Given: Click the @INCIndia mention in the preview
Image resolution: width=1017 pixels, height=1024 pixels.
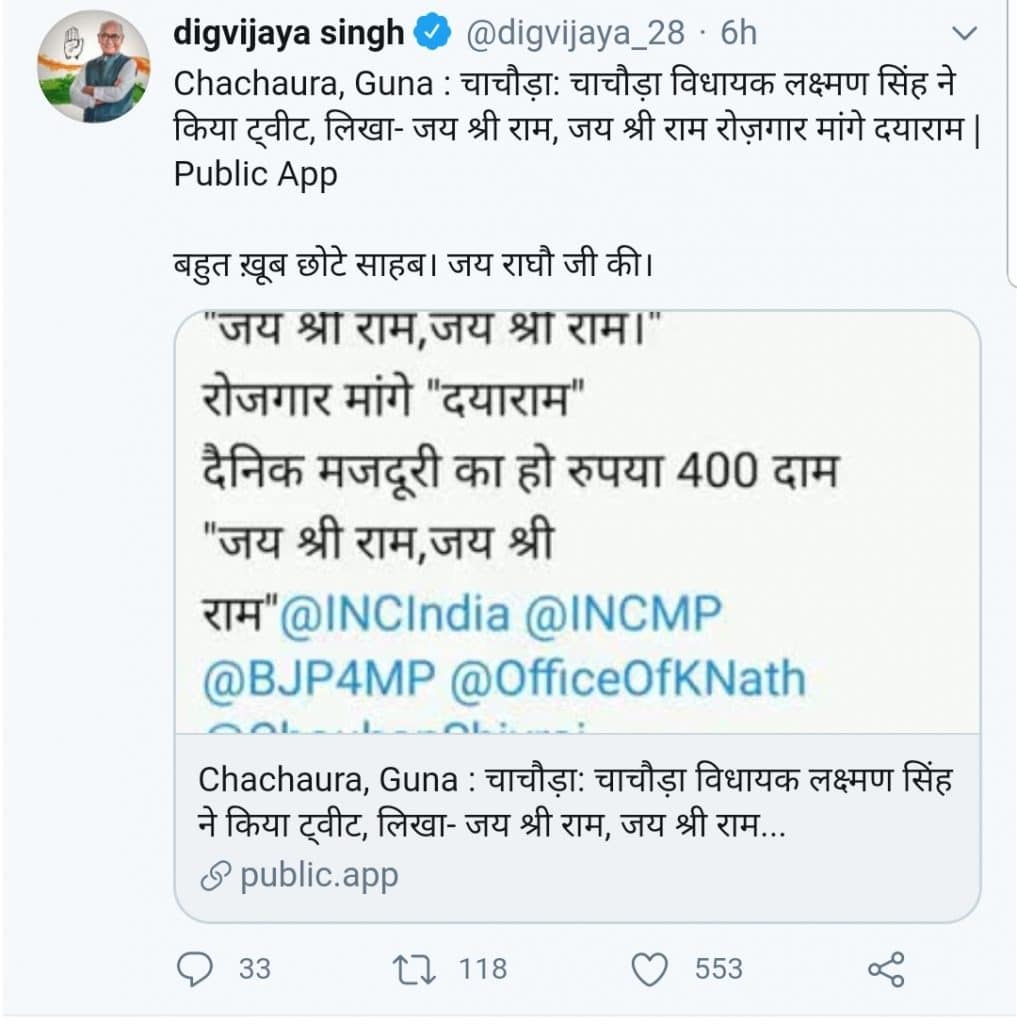Looking at the screenshot, I should 395,613.
